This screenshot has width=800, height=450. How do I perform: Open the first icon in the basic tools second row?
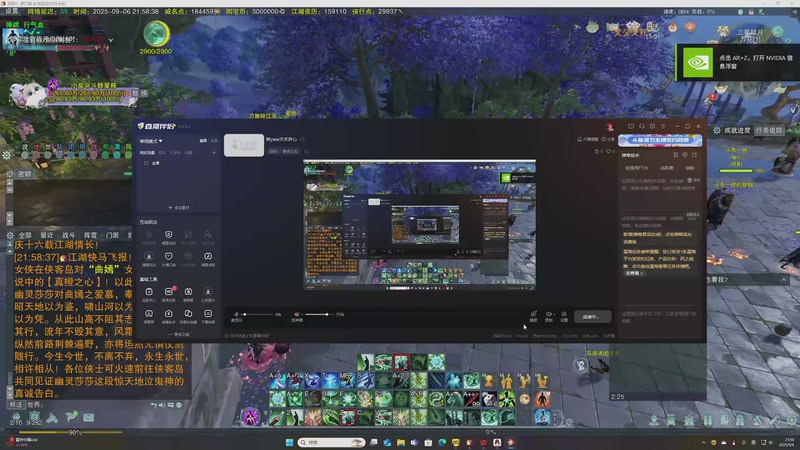click(149, 316)
